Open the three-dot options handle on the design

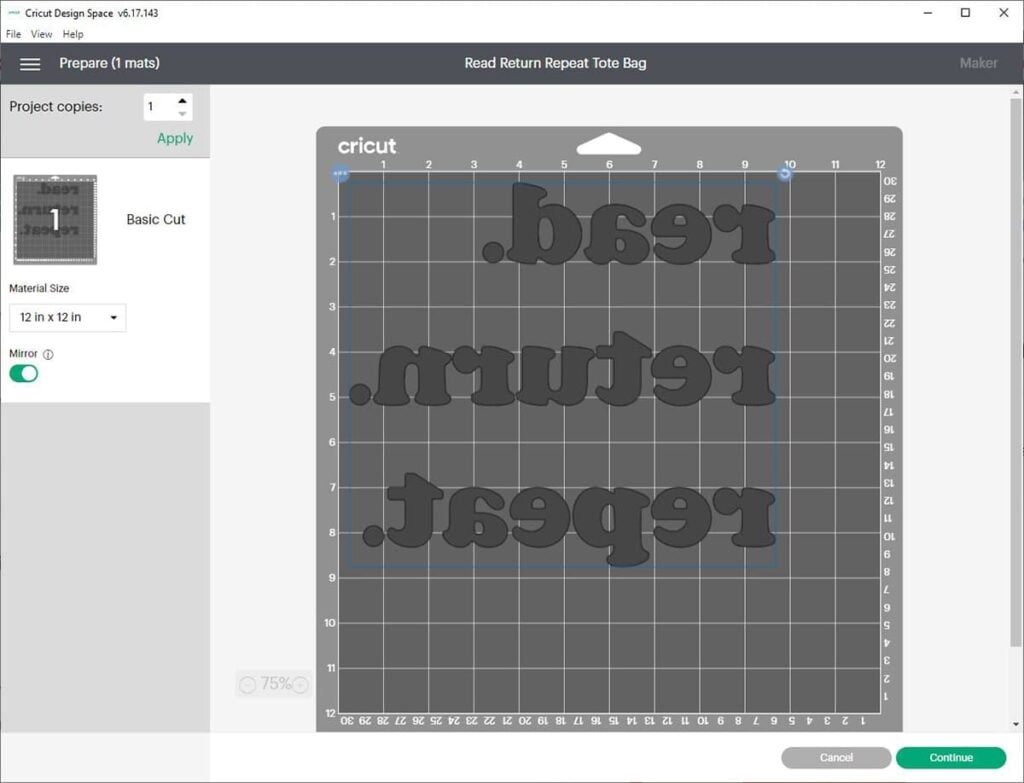340,174
